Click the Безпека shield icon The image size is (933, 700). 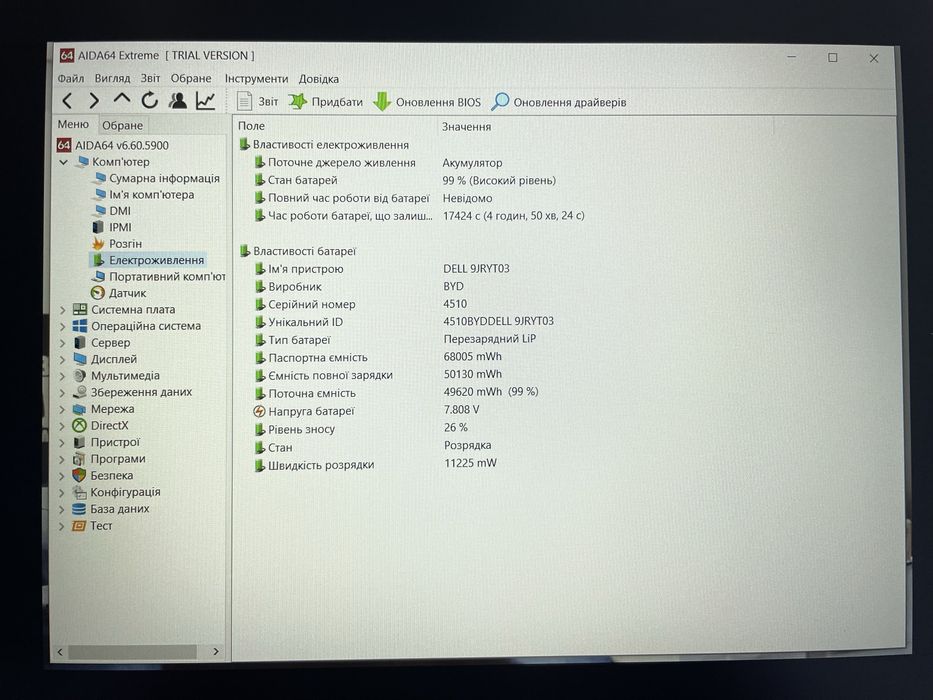point(79,476)
